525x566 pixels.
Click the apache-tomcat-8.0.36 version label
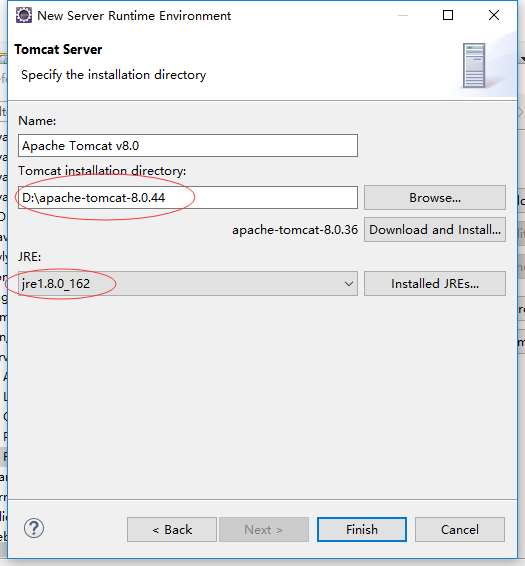295,230
